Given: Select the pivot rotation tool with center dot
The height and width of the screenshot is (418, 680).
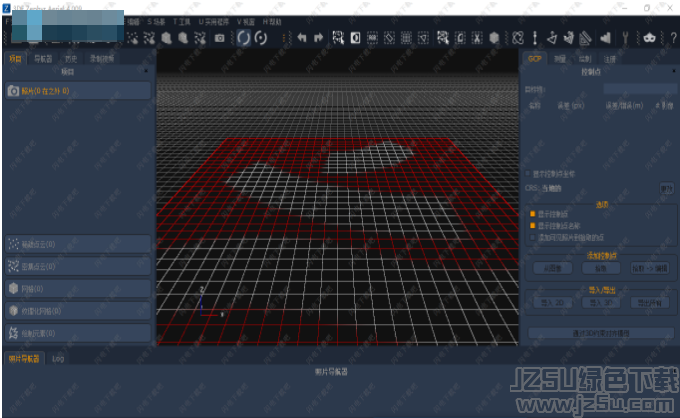Looking at the screenshot, I should coord(261,38).
